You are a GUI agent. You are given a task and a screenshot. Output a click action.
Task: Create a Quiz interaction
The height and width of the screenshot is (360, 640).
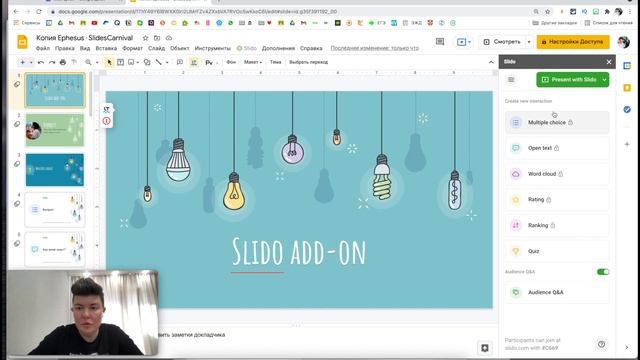coord(557,251)
